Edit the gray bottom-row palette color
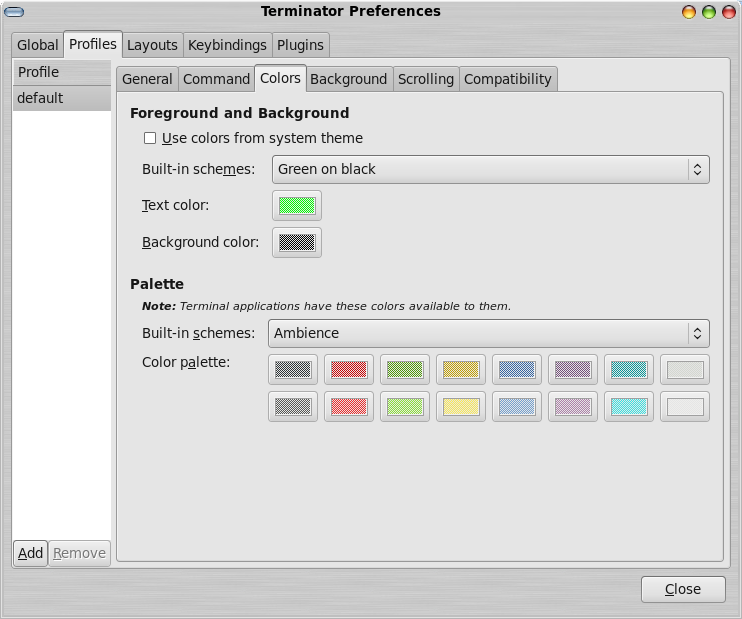The width and height of the screenshot is (742, 619). coord(293,407)
